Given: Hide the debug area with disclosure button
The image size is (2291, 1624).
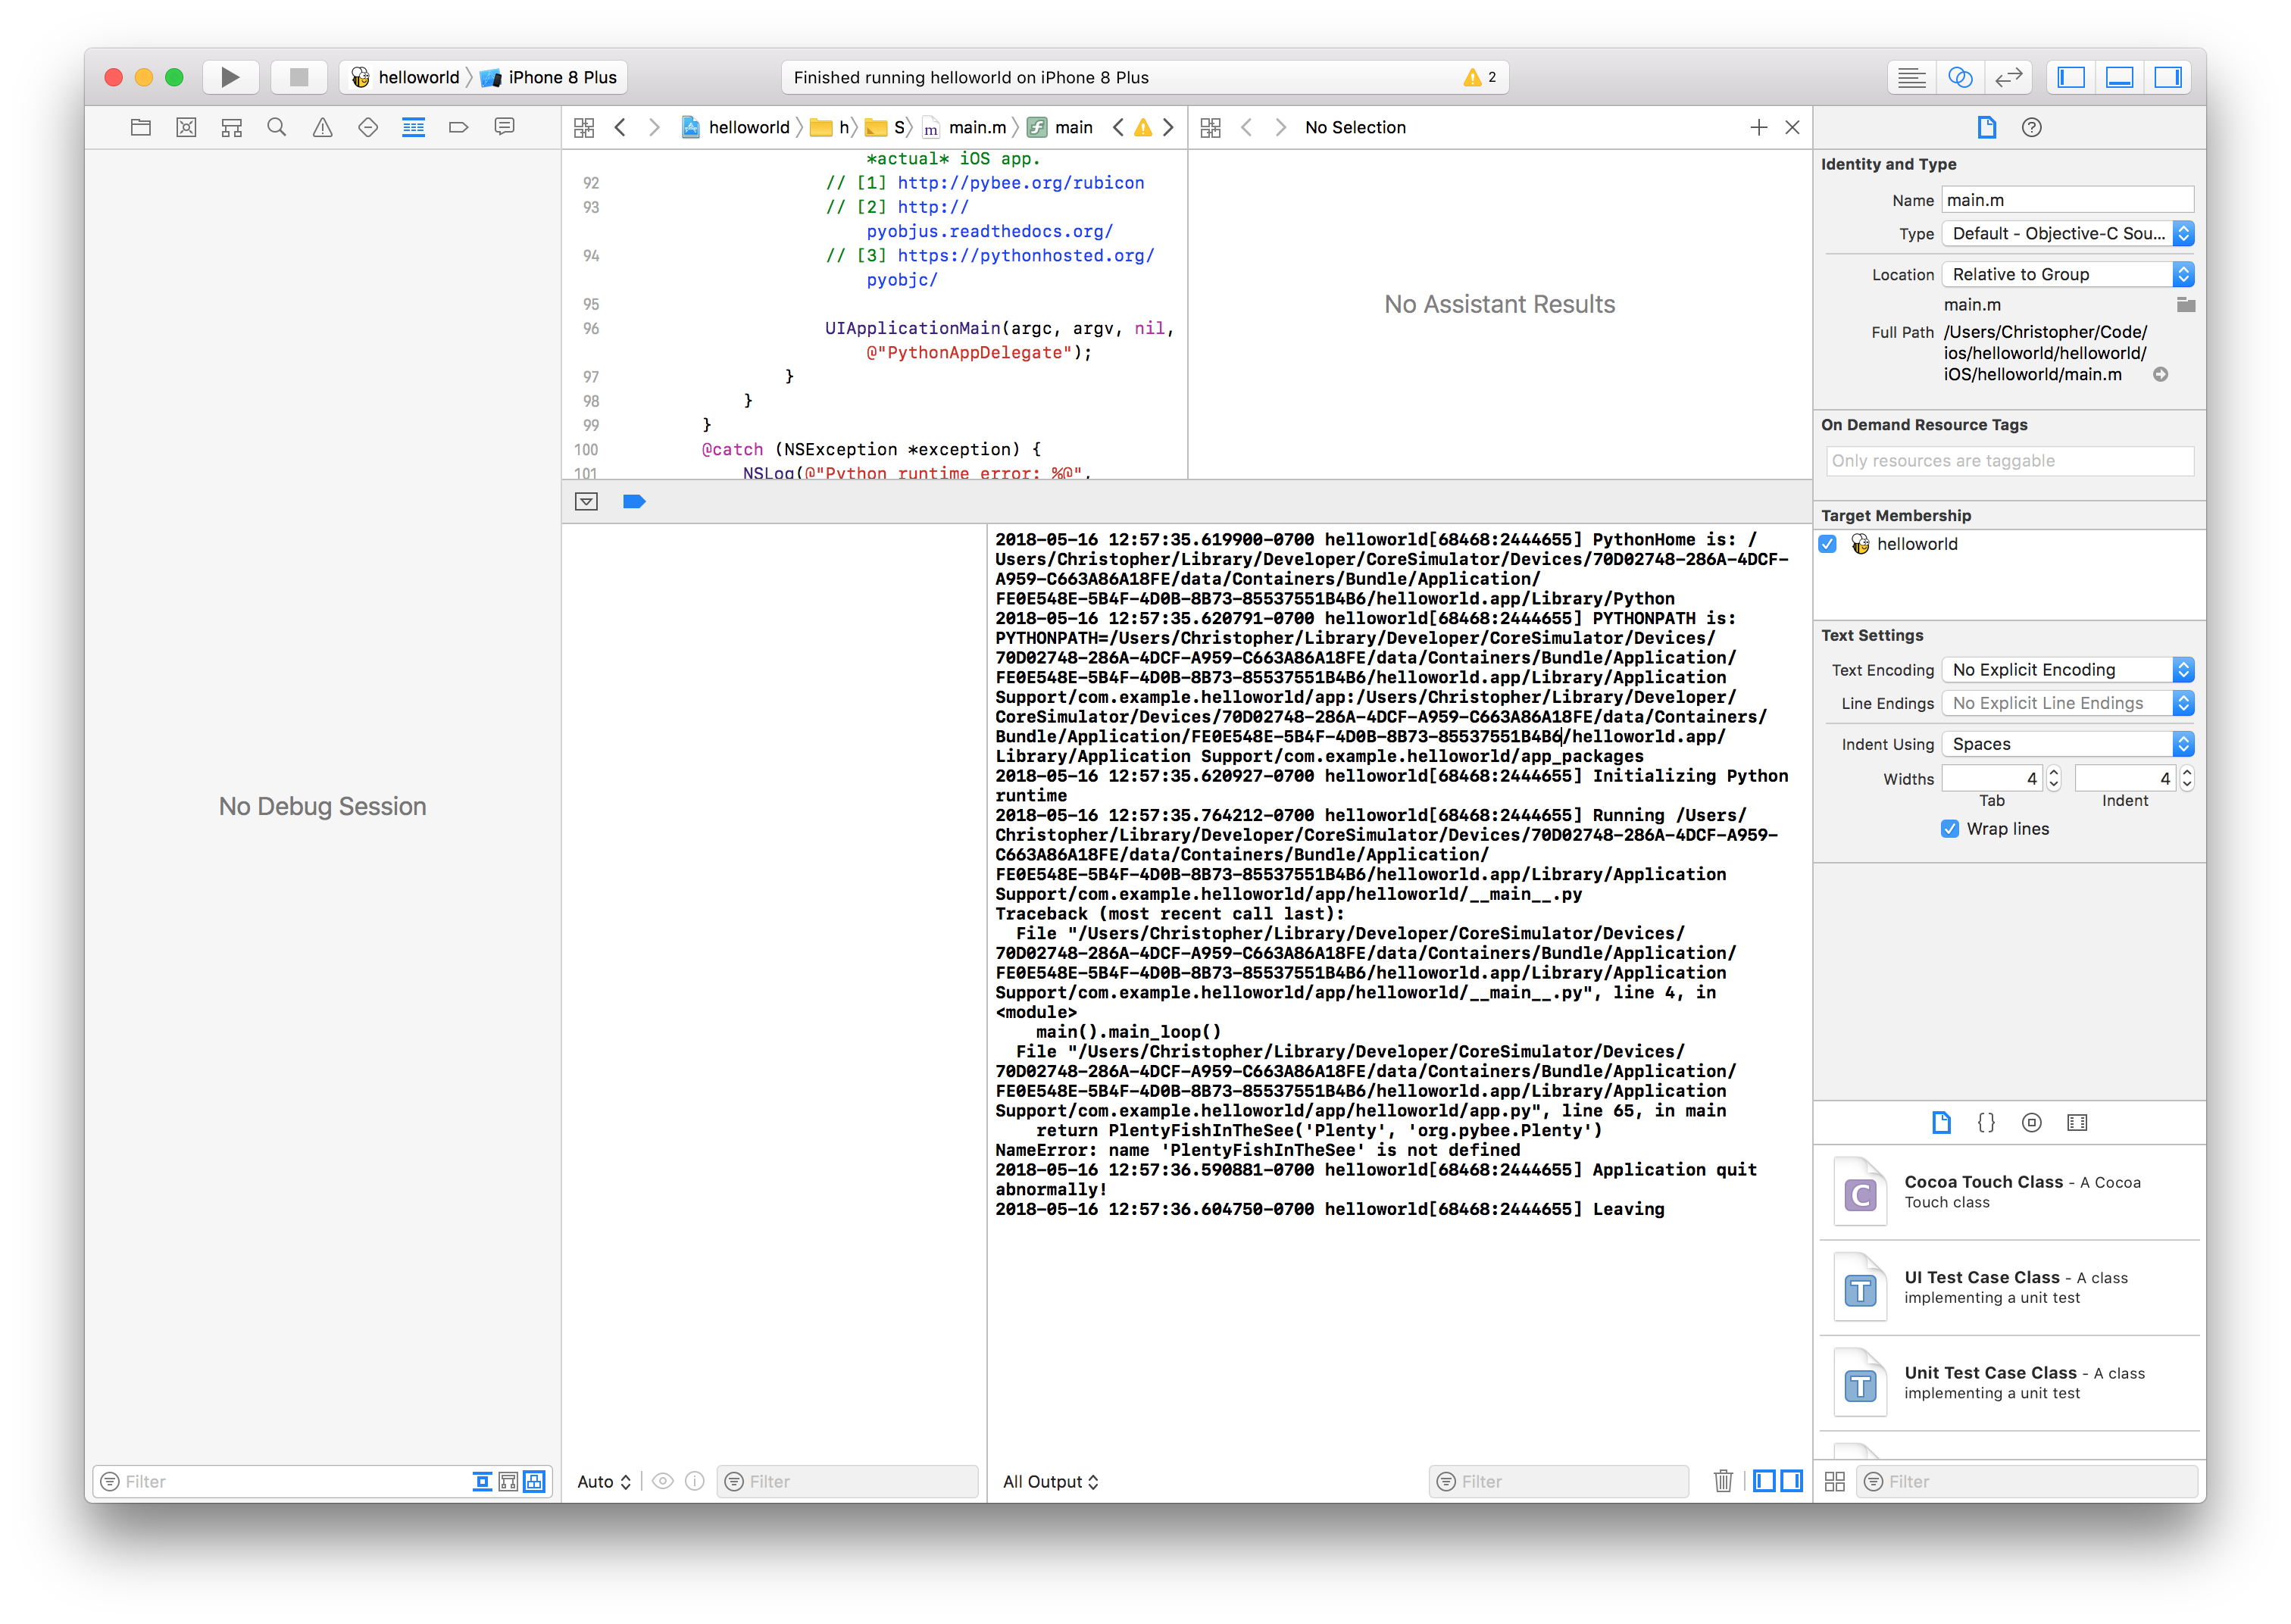Looking at the screenshot, I should (x=586, y=501).
